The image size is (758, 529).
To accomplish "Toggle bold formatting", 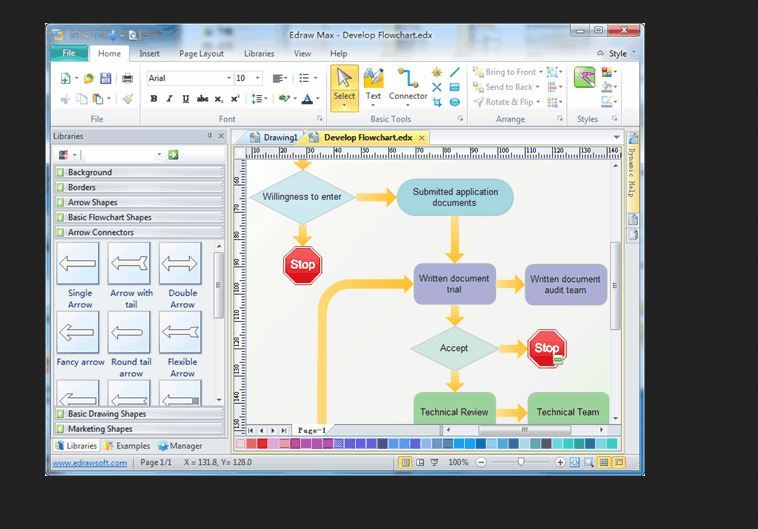I will pos(154,99).
